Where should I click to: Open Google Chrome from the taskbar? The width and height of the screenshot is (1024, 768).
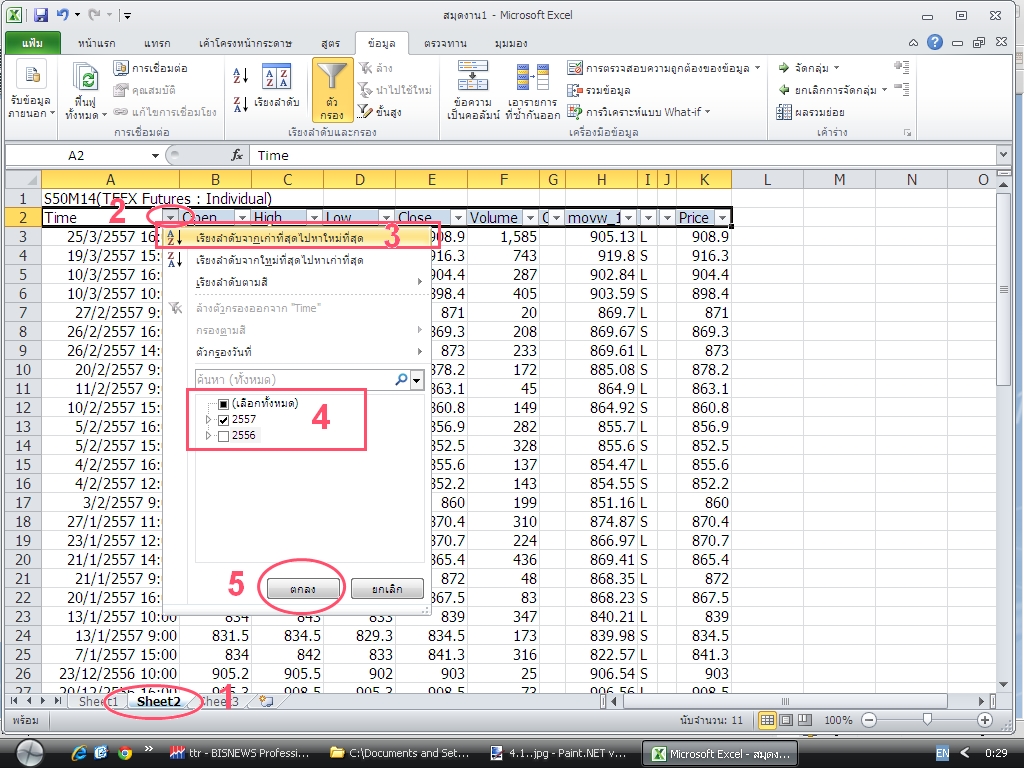125,753
